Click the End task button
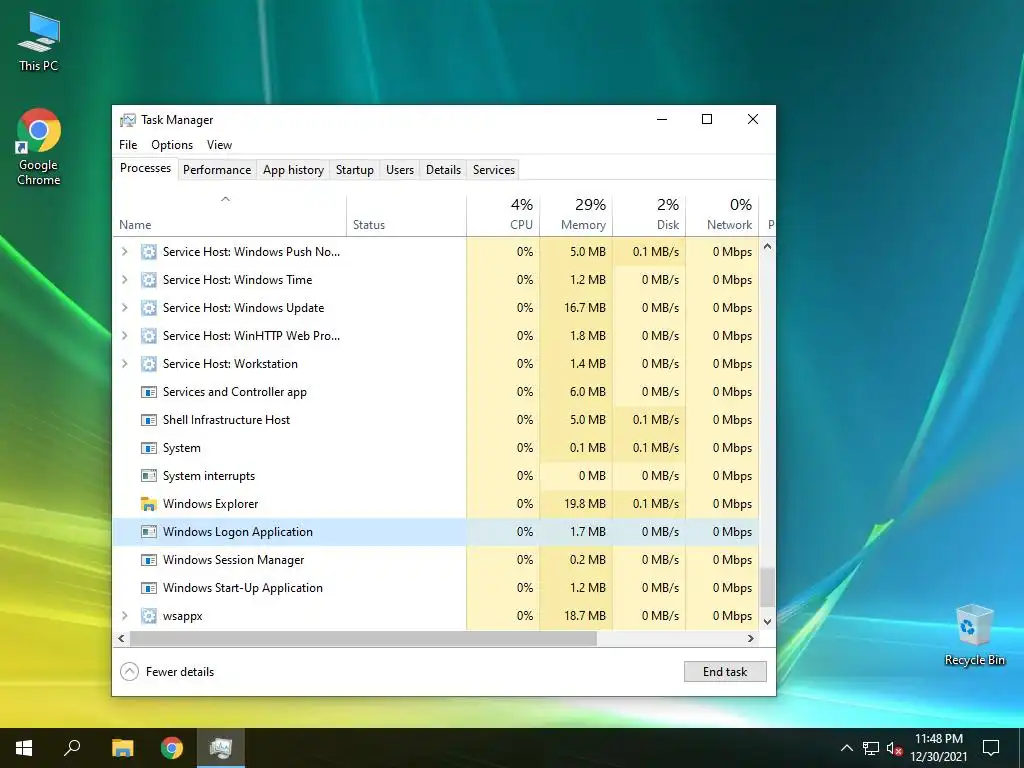The image size is (1024, 768). pyautogui.click(x=725, y=671)
